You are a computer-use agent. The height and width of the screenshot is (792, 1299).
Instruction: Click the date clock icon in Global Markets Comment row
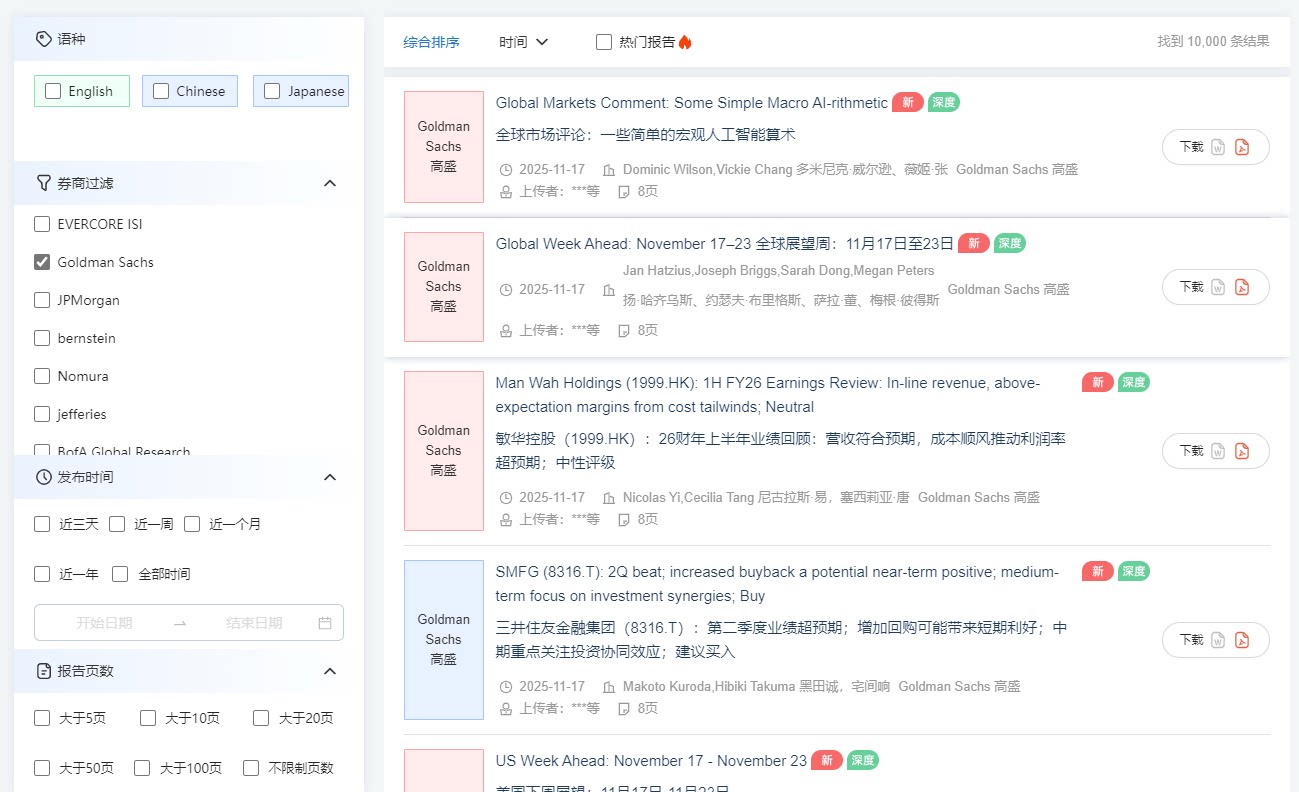[x=506, y=170]
